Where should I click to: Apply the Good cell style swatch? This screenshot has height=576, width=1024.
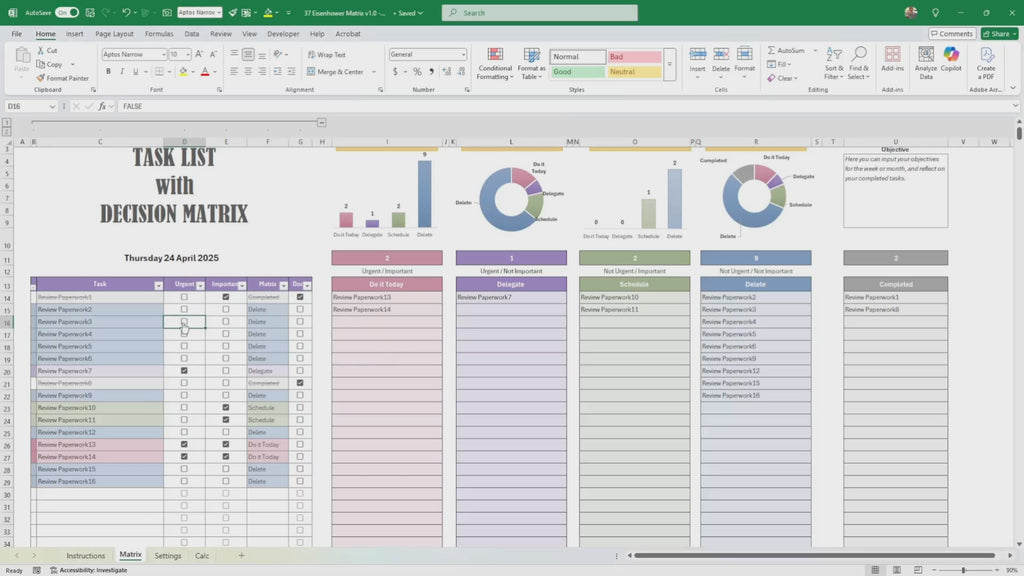[577, 72]
